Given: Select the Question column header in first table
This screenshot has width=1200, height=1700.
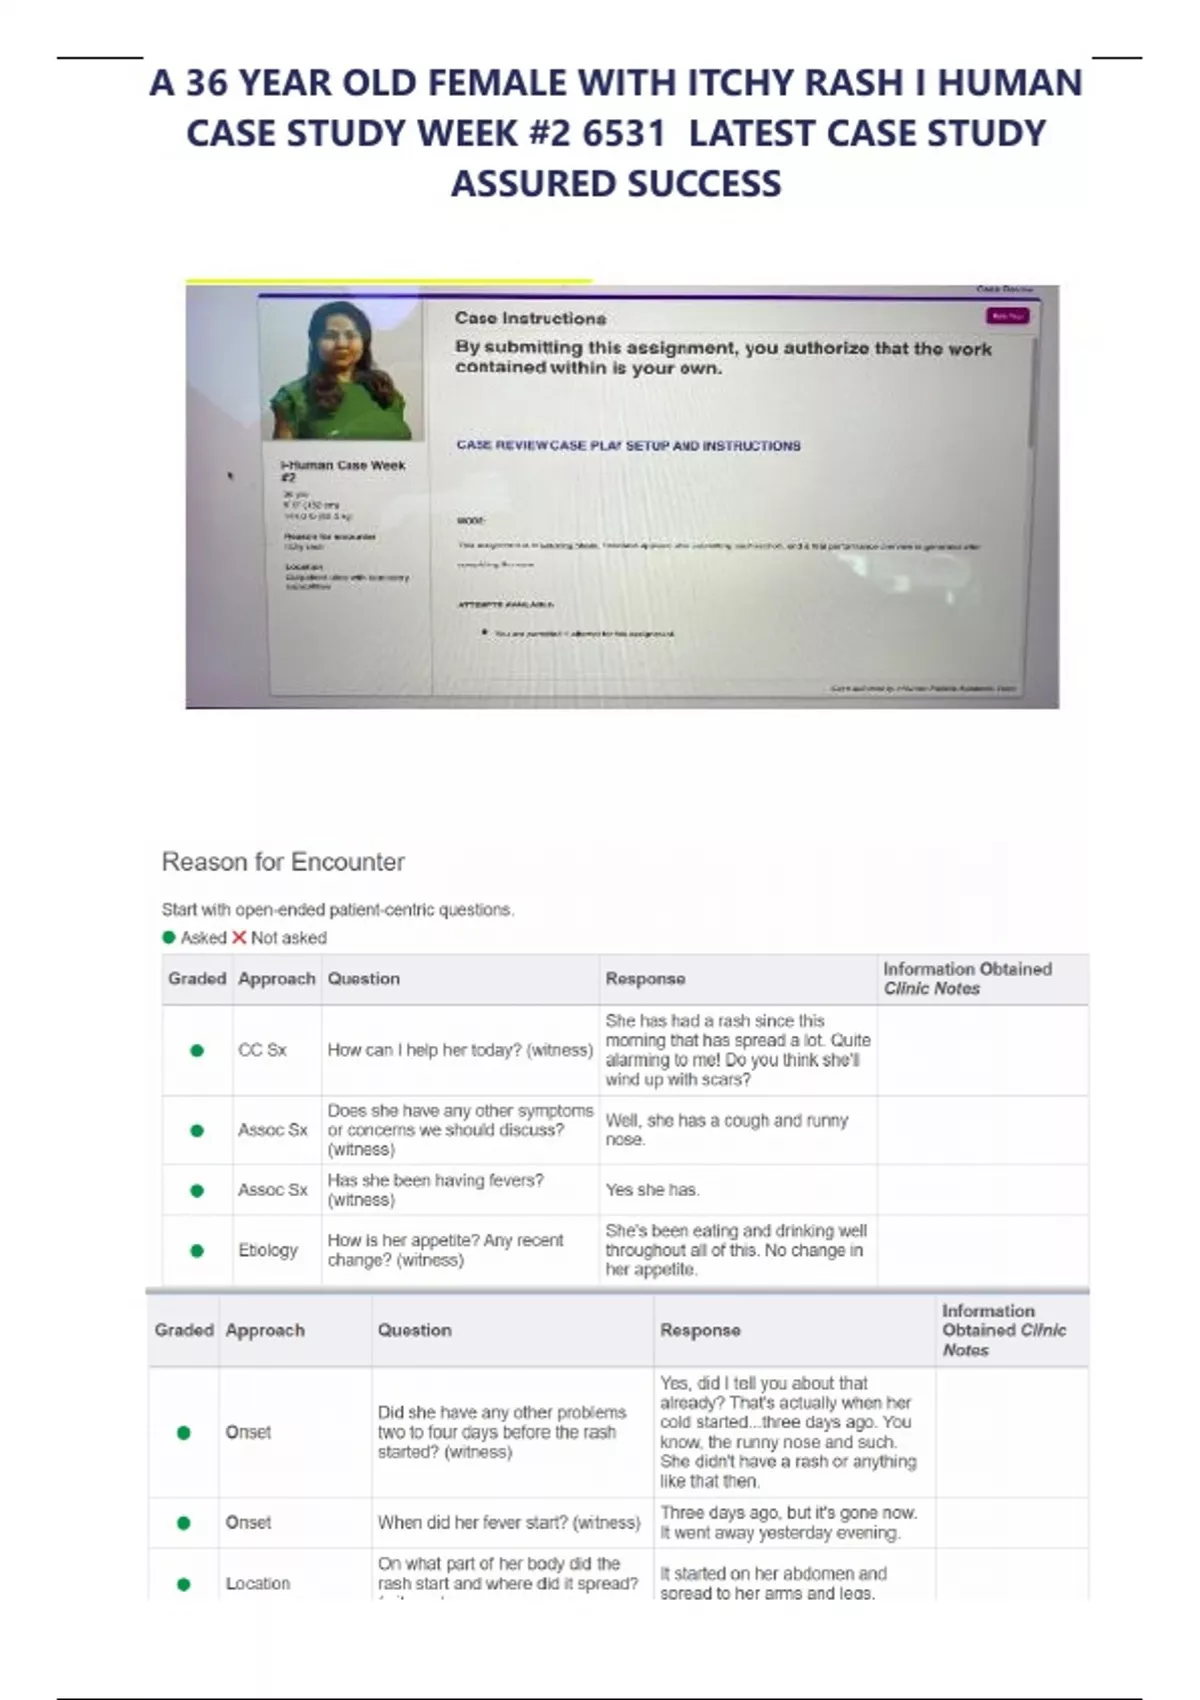Looking at the screenshot, I should pos(364,979).
